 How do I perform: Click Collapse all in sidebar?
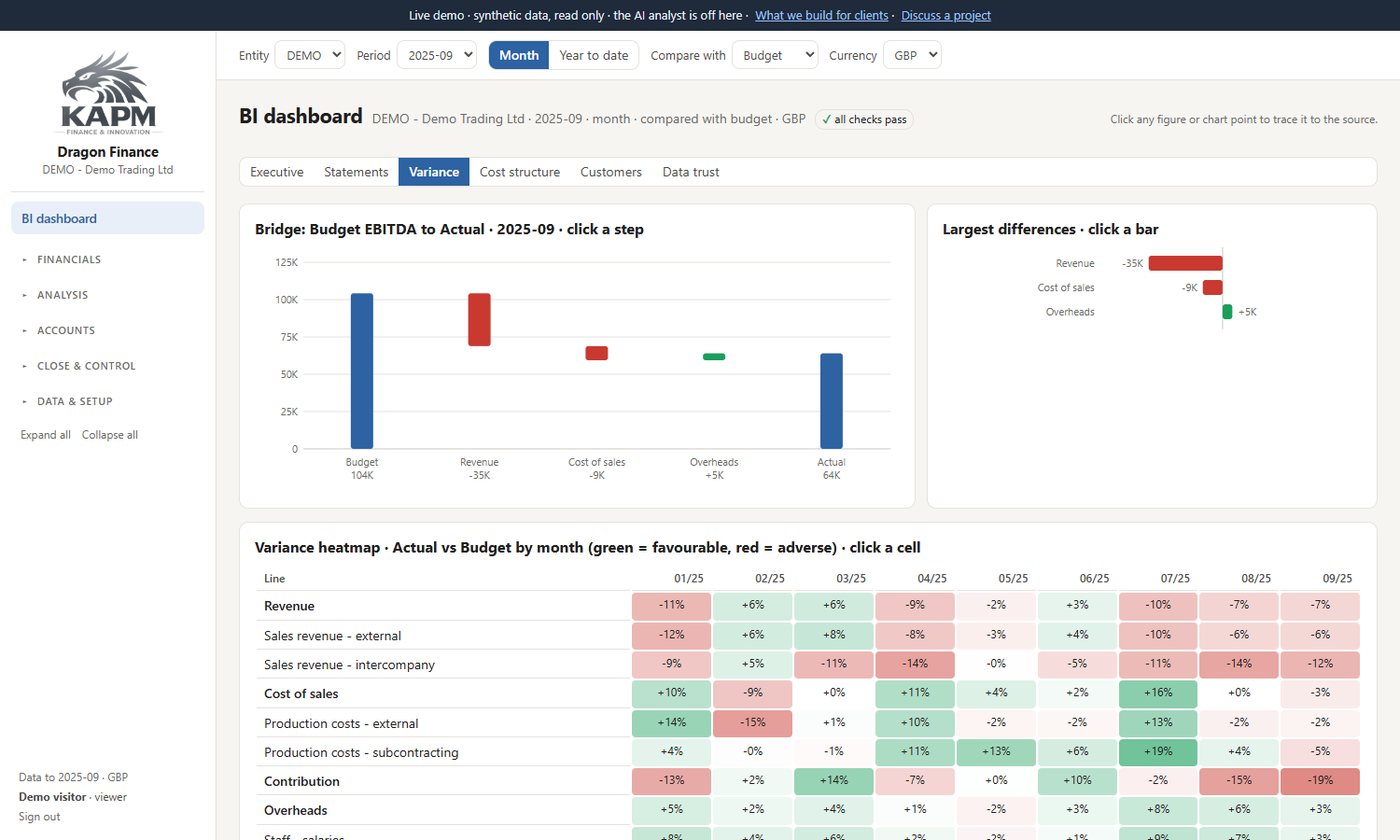(110, 435)
